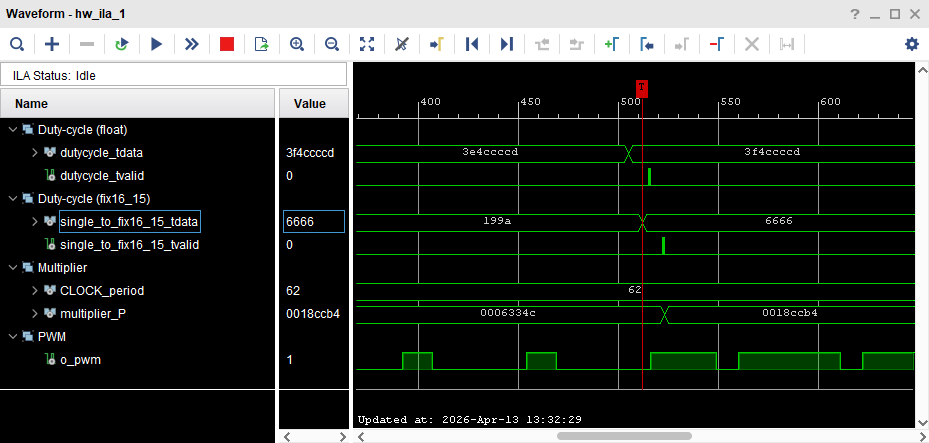Click the add probe plus icon

coord(52,44)
